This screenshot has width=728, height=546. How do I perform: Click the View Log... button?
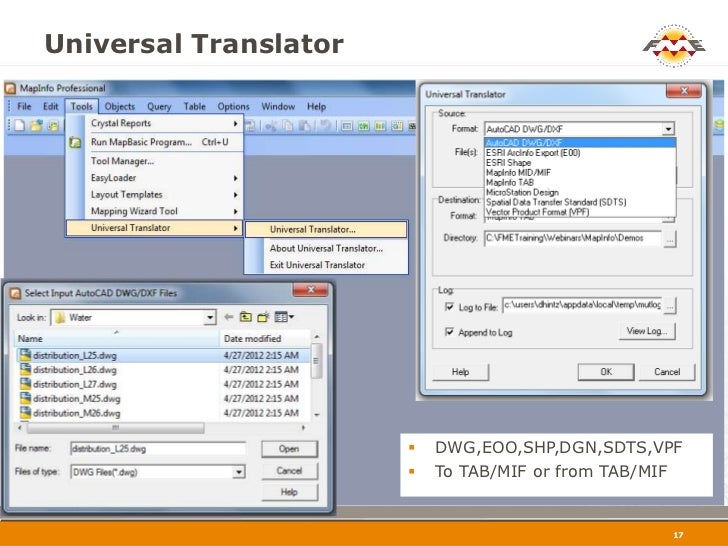coord(647,331)
